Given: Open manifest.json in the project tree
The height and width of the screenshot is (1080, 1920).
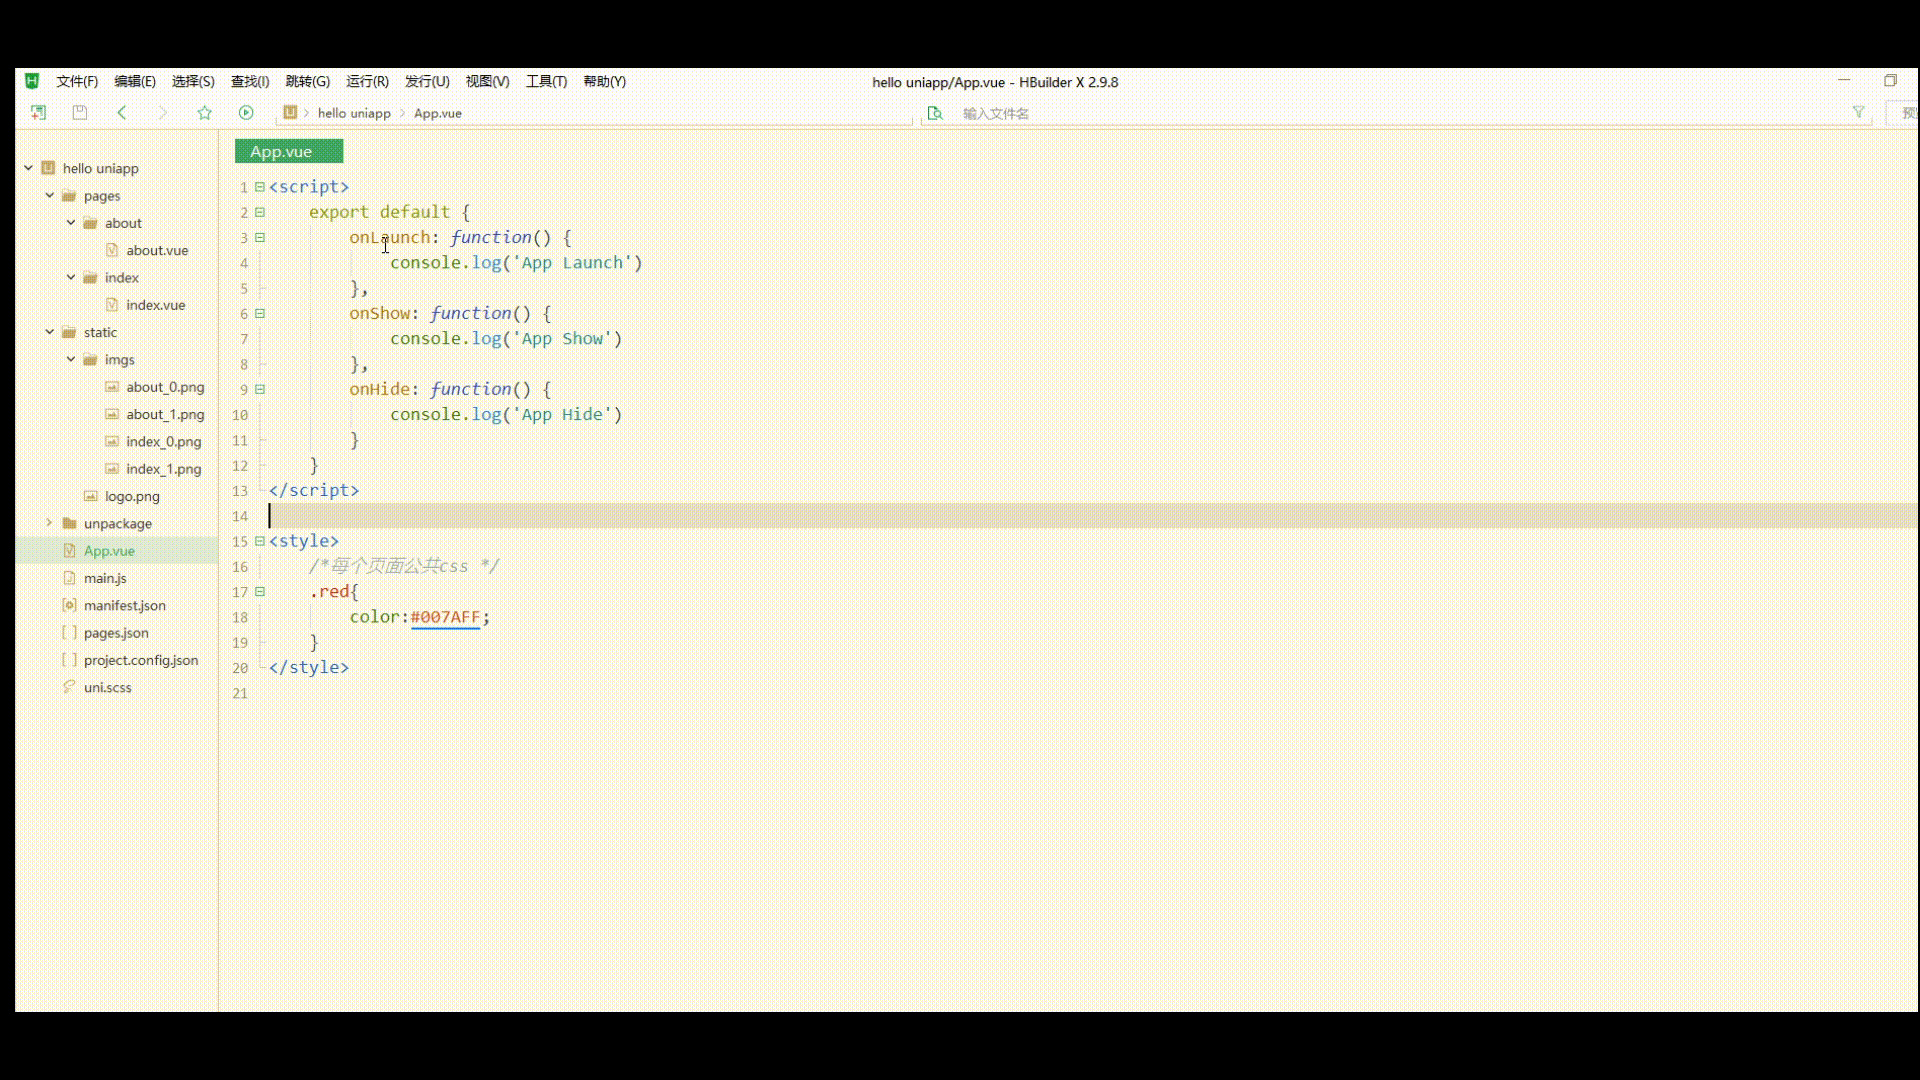Looking at the screenshot, I should click(x=125, y=605).
